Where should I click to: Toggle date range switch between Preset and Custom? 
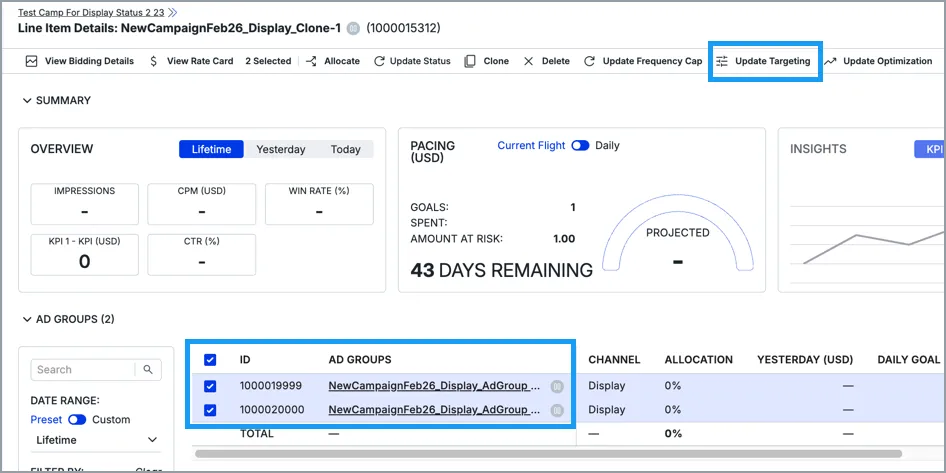point(77,419)
